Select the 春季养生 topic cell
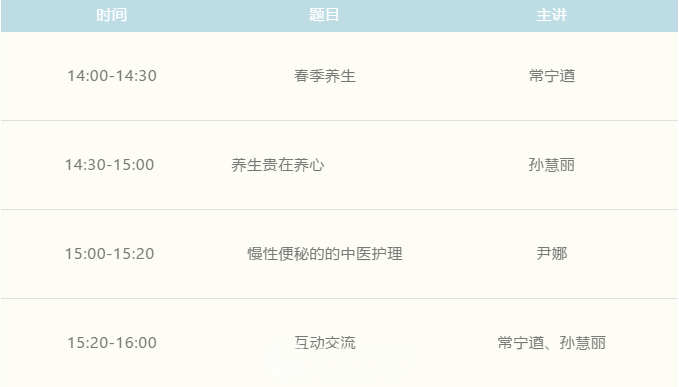This screenshot has width=679, height=387. (x=324, y=76)
